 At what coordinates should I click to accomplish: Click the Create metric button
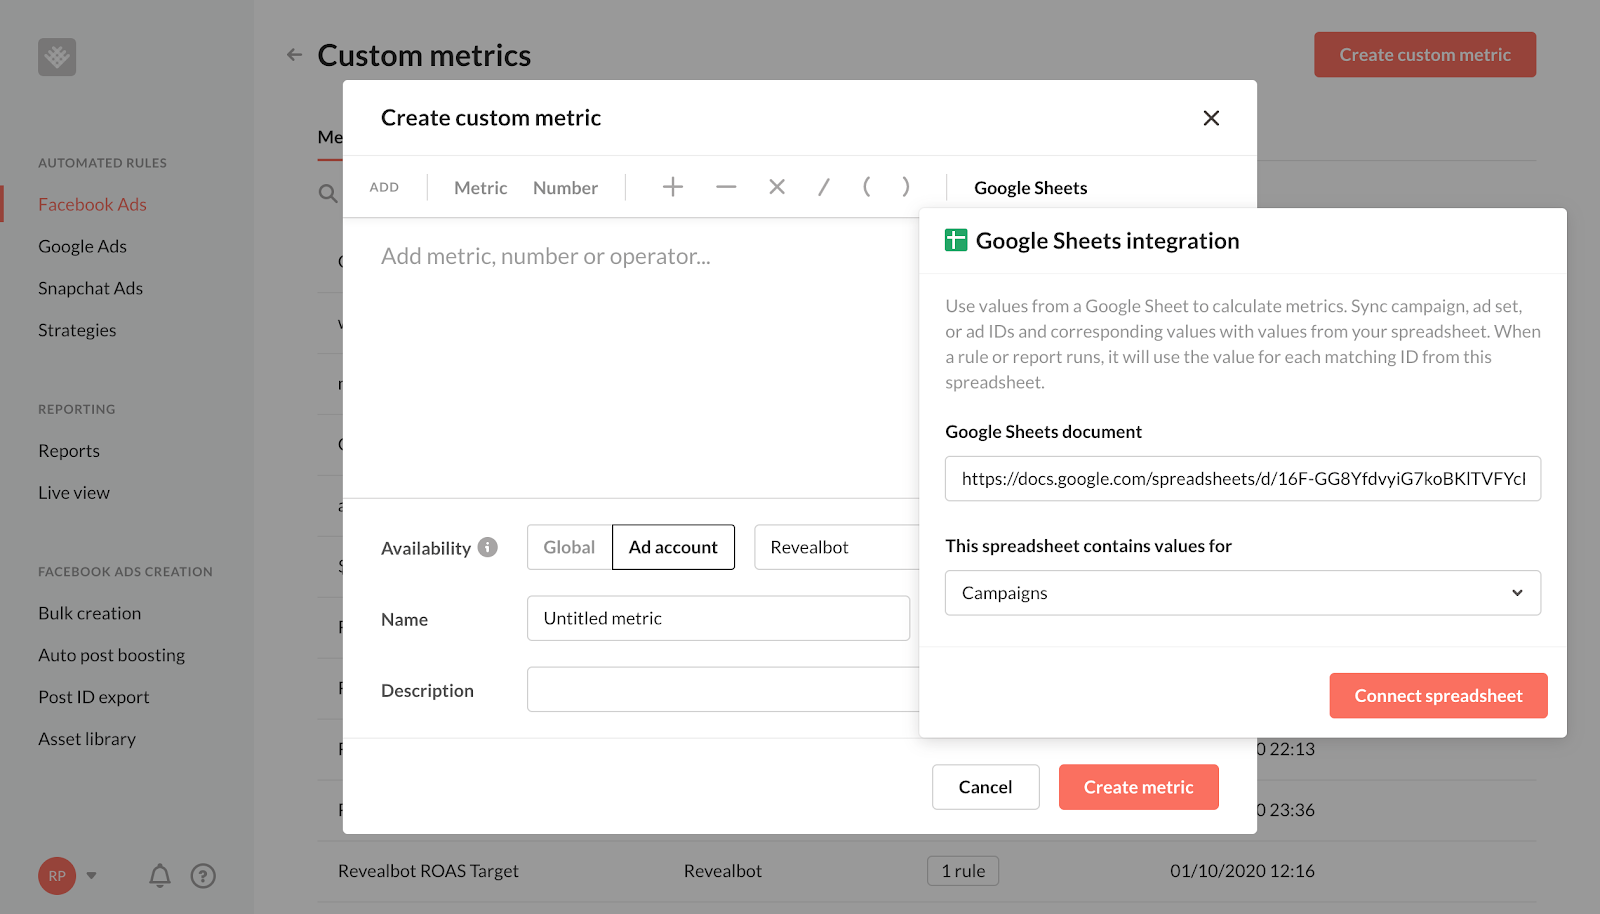pos(1139,787)
